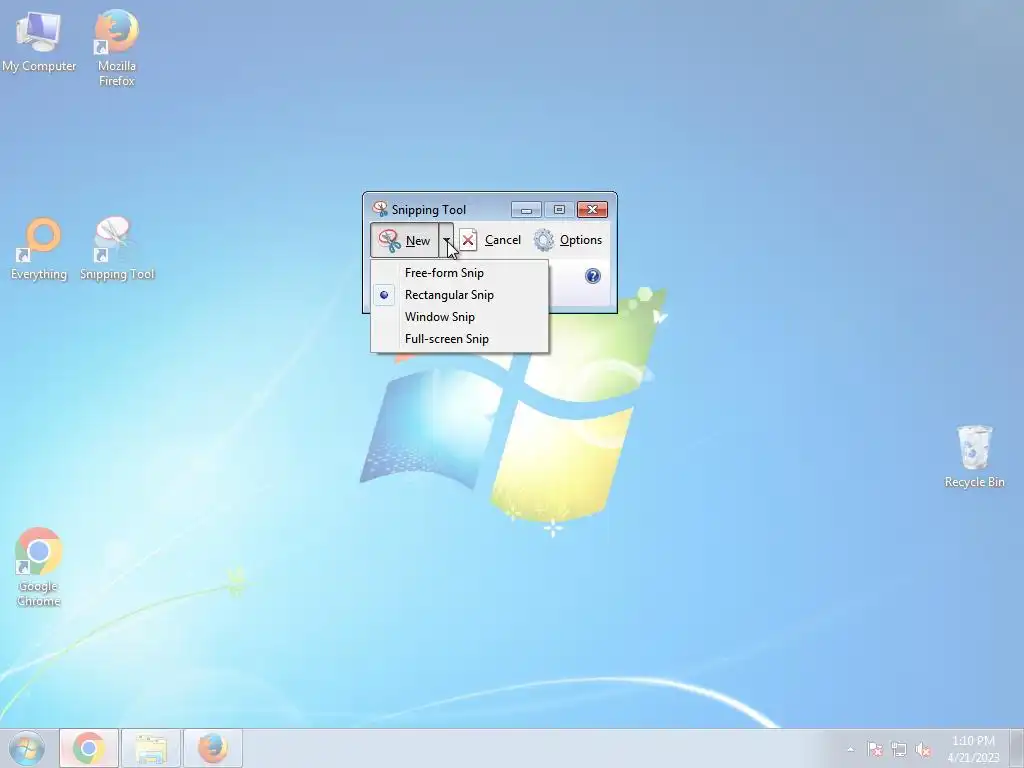Viewport: 1024px width, 768px height.
Task: Select the Google Chrome desktop shortcut
Action: coord(39,568)
